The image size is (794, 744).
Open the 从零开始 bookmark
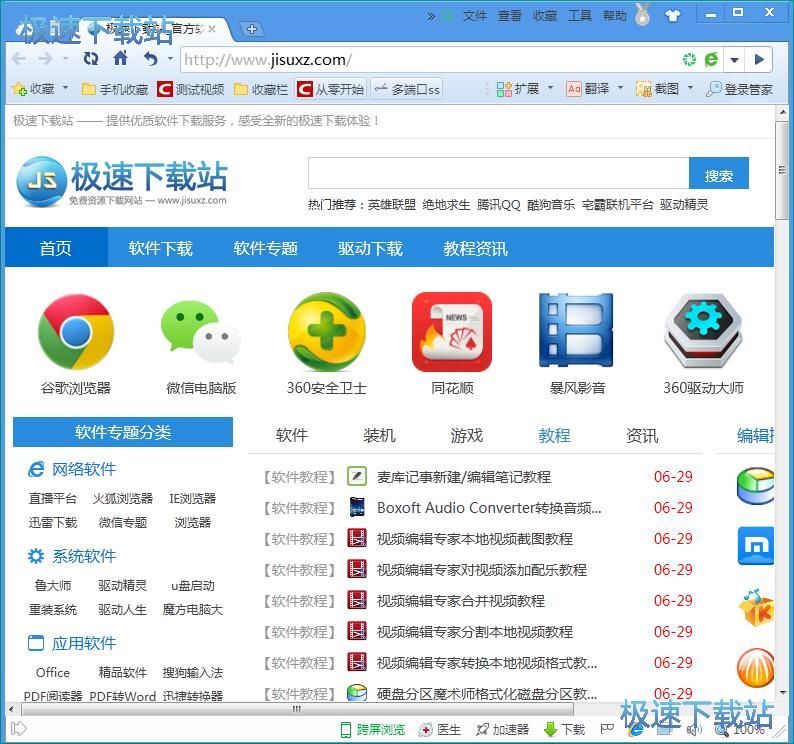pyautogui.click(x=331, y=89)
